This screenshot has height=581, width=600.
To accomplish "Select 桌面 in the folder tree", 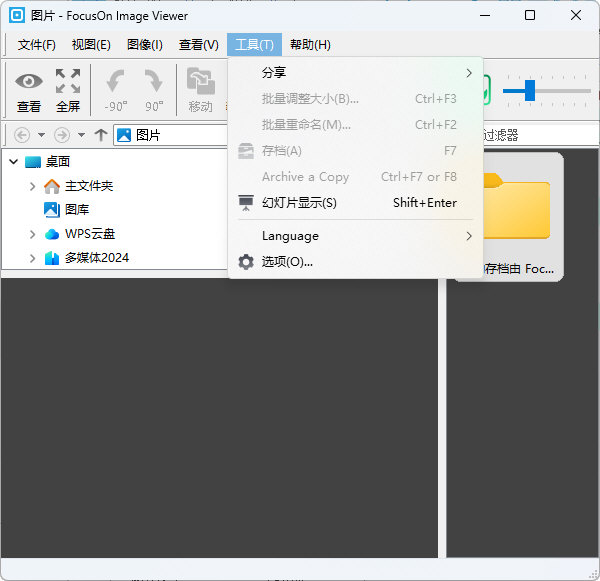I will coord(58,162).
